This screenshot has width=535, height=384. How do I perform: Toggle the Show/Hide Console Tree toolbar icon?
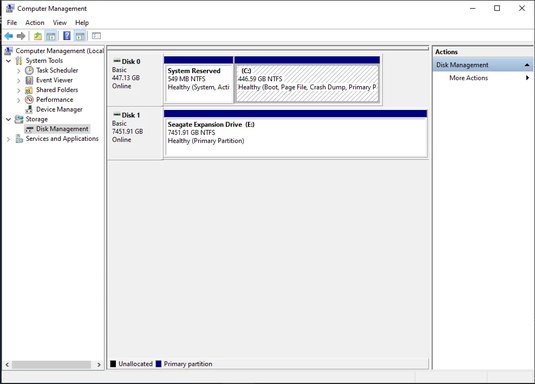(51, 35)
